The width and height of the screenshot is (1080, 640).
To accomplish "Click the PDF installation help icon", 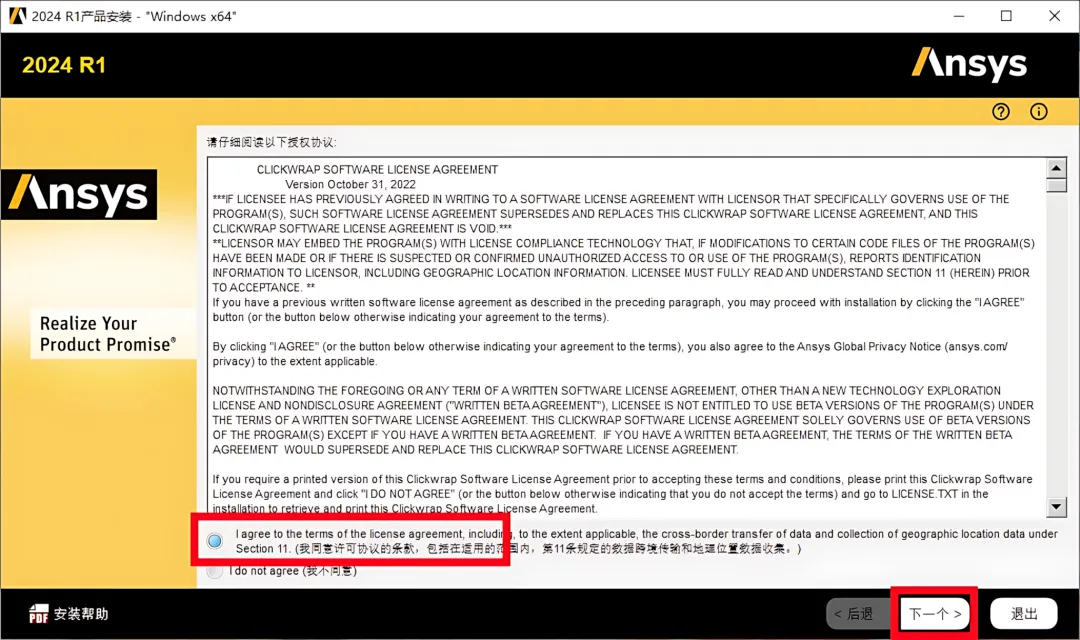I will tap(39, 613).
